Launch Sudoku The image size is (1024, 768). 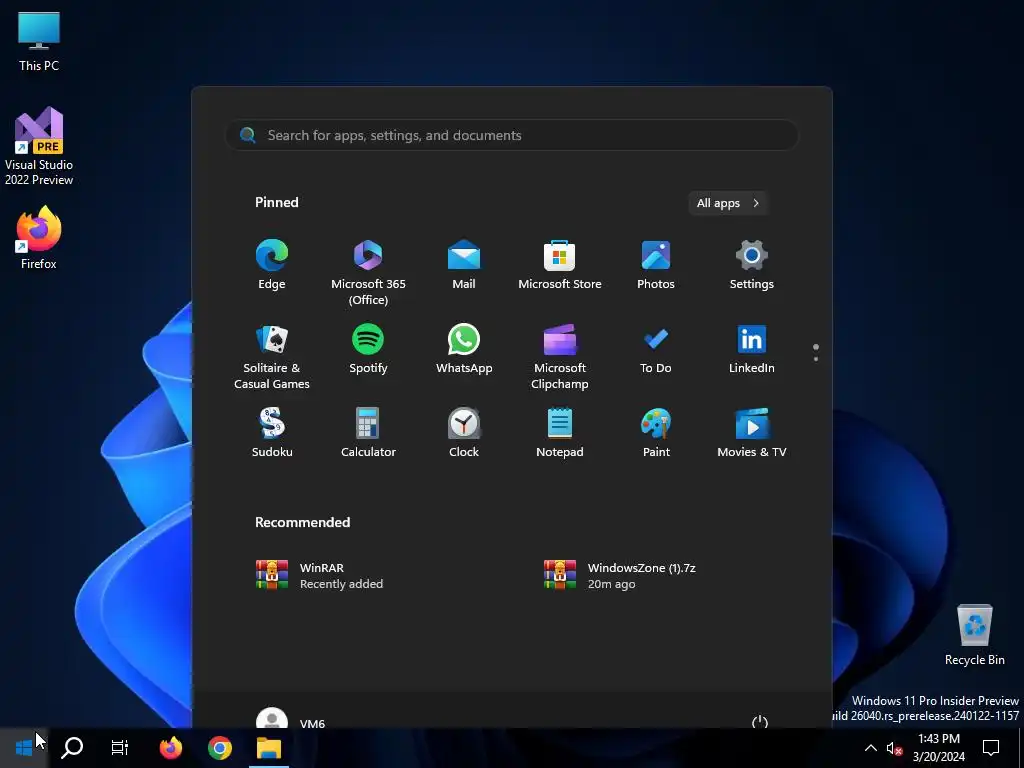click(272, 432)
